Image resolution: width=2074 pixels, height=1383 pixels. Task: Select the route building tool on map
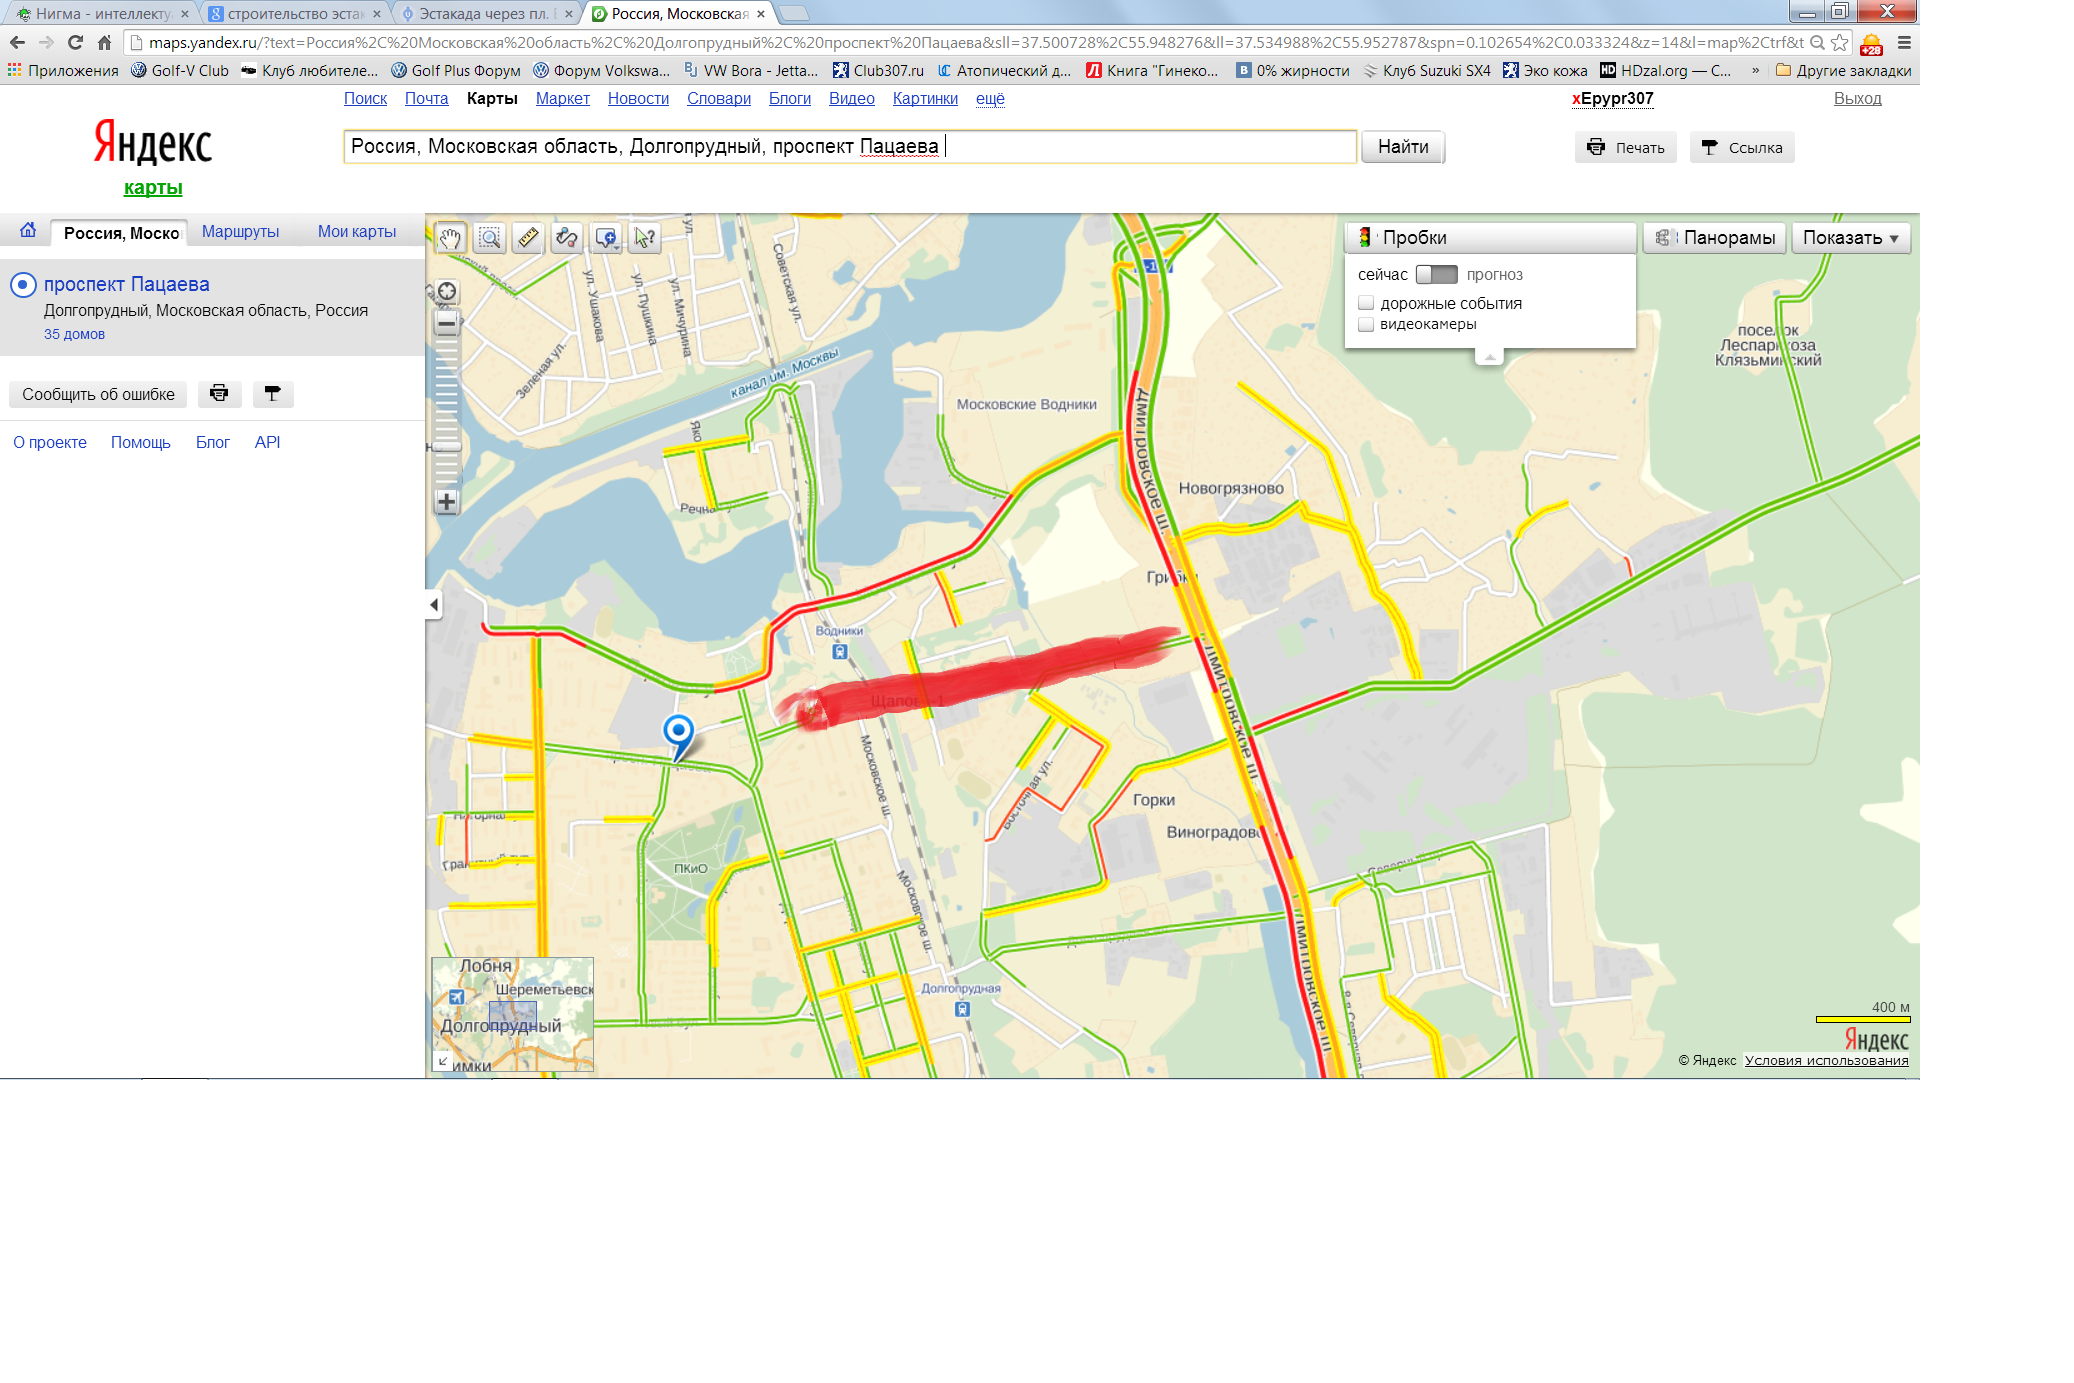click(x=567, y=238)
